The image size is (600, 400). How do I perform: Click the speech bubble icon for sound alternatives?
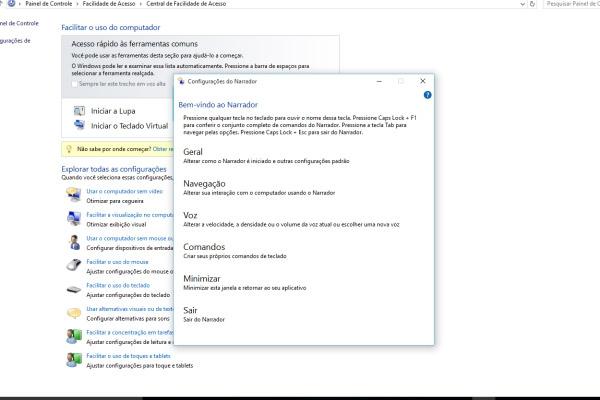click(x=73, y=313)
